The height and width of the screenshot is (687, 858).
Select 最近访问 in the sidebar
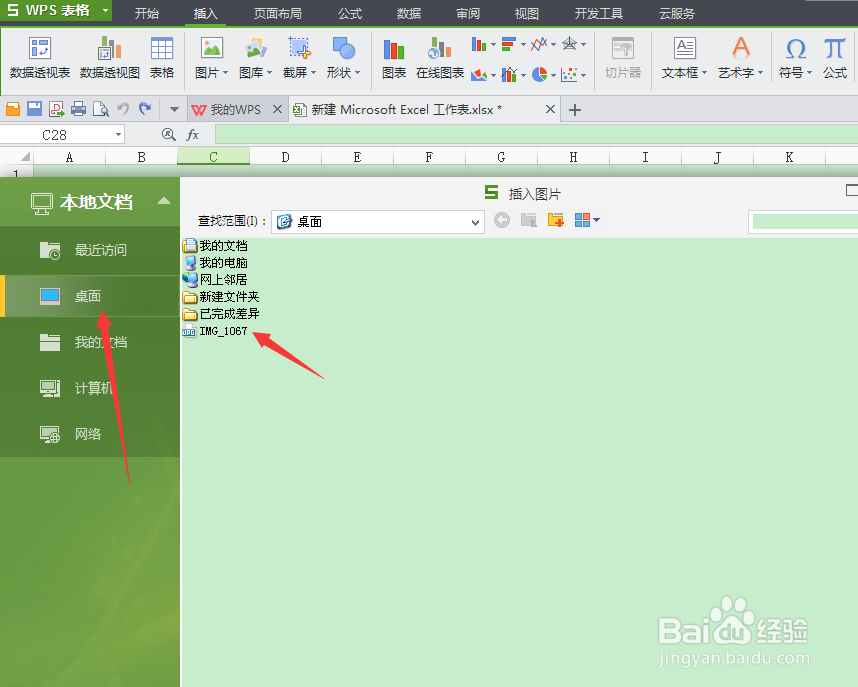(x=90, y=250)
